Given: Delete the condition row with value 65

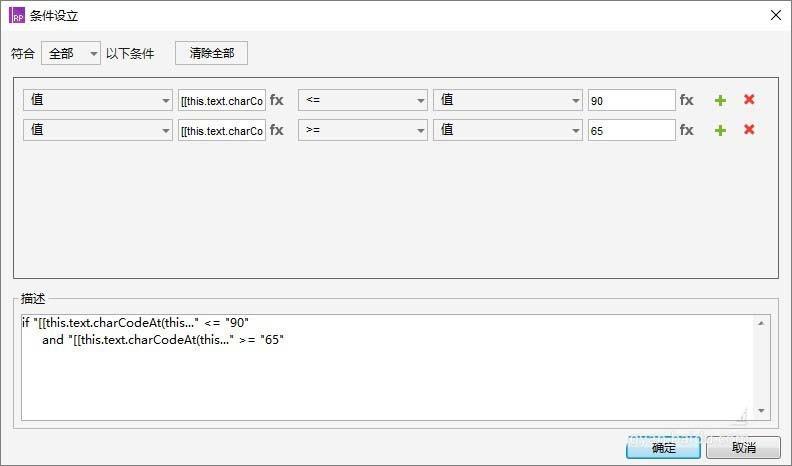Looking at the screenshot, I should 749,130.
